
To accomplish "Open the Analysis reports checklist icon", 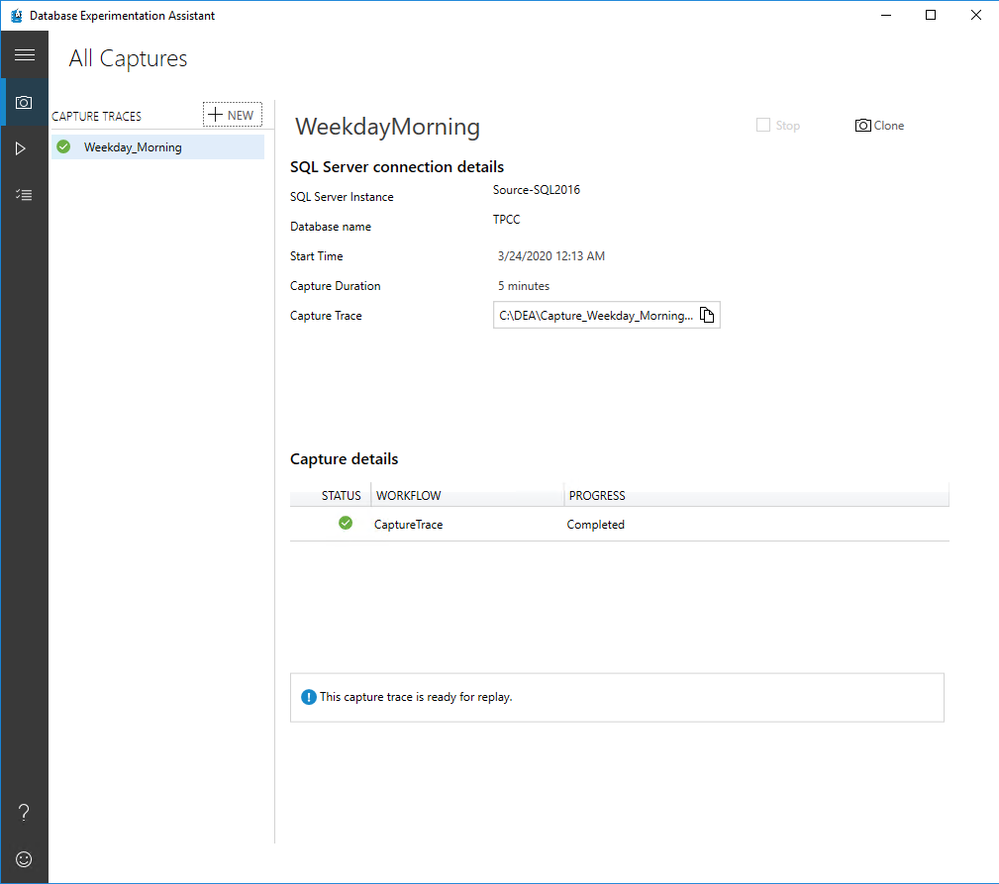I will pyautogui.click(x=24, y=194).
